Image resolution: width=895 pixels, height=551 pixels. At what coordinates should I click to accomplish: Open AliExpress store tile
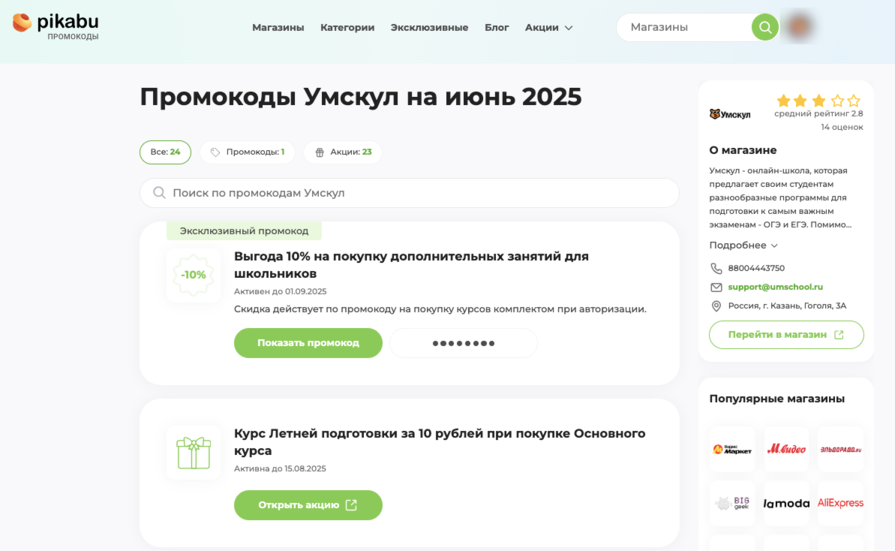pyautogui.click(x=840, y=503)
